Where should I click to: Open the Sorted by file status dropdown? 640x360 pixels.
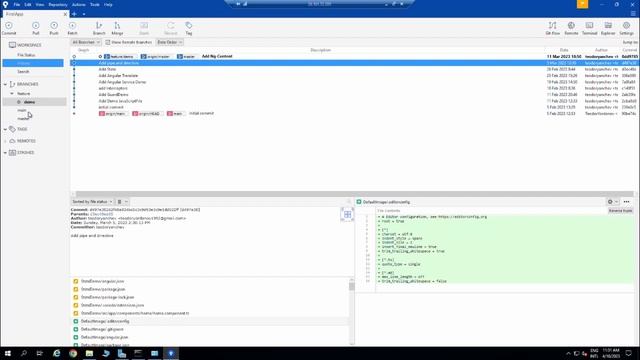tap(92, 202)
